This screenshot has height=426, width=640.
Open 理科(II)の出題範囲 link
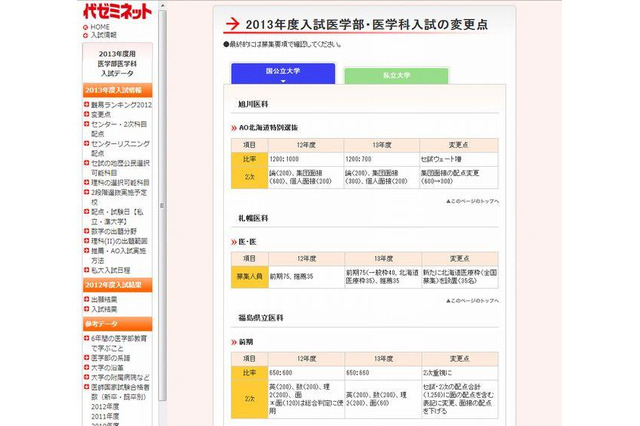click(119, 241)
